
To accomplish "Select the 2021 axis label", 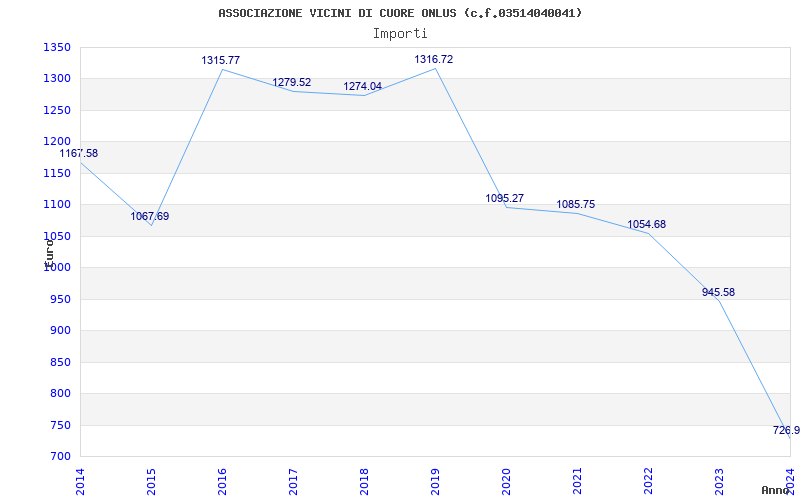I will (577, 481).
